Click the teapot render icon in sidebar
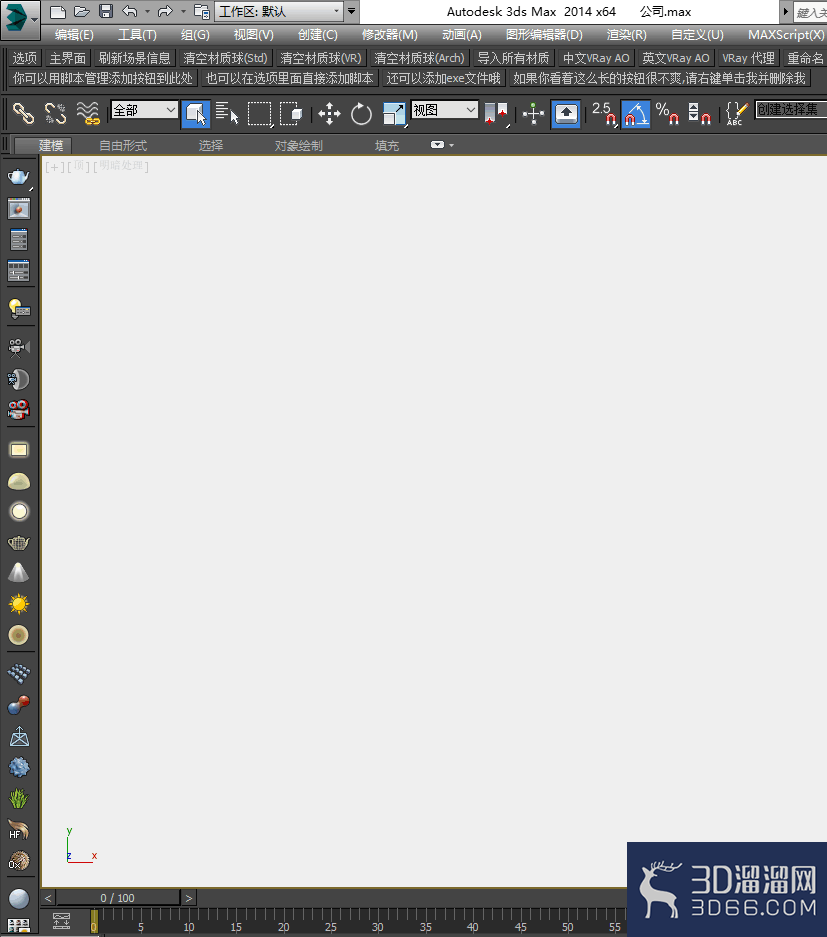Image resolution: width=827 pixels, height=937 pixels. (x=19, y=177)
